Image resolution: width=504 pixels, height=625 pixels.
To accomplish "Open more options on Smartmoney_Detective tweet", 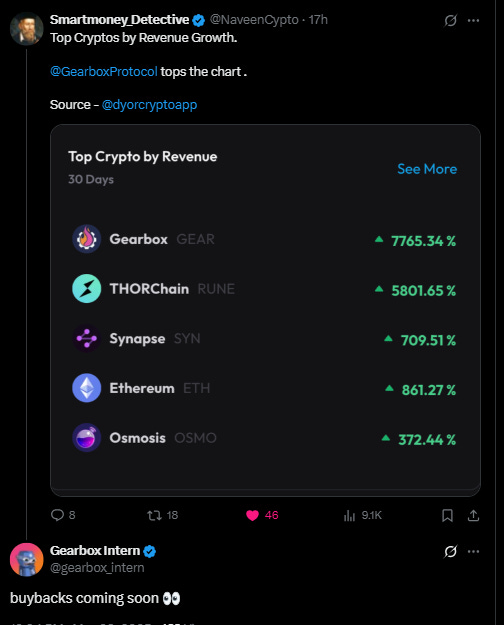I will click(x=473, y=20).
